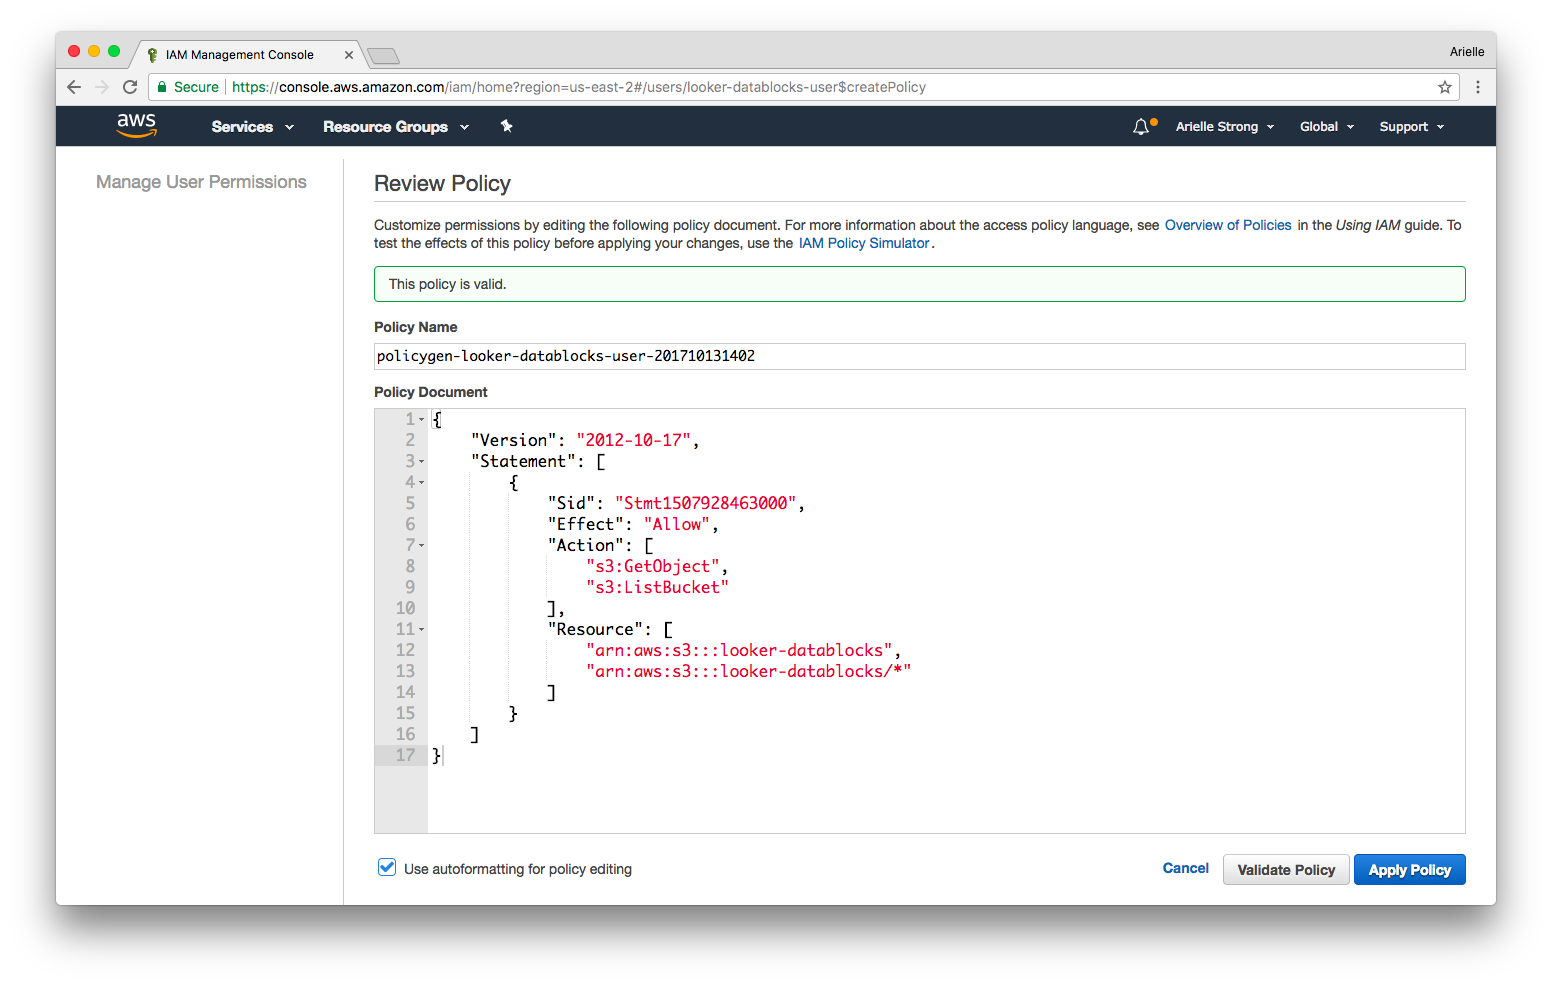Click the pin shortcut icon in AWS navbar
The width and height of the screenshot is (1552, 985).
tap(506, 126)
